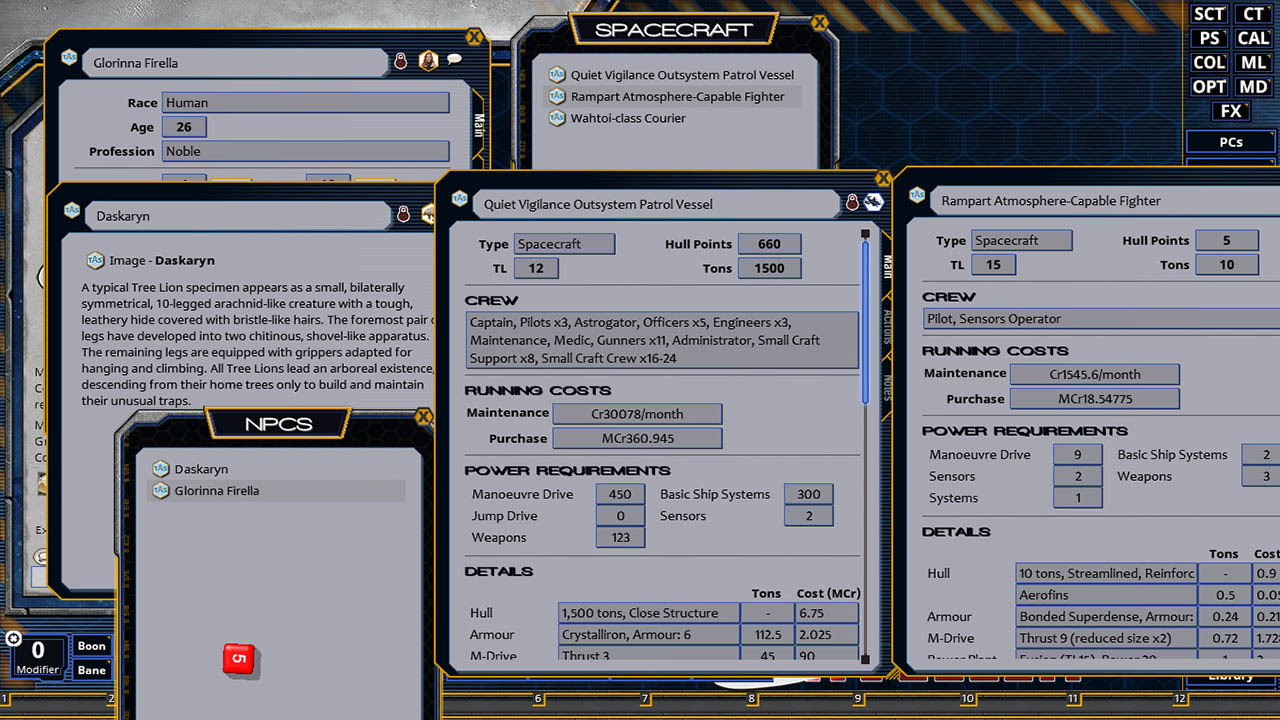Open the chat bubble on Glorinna Firella's sheet
Image resolution: width=1280 pixels, height=720 pixels.
[x=452, y=60]
